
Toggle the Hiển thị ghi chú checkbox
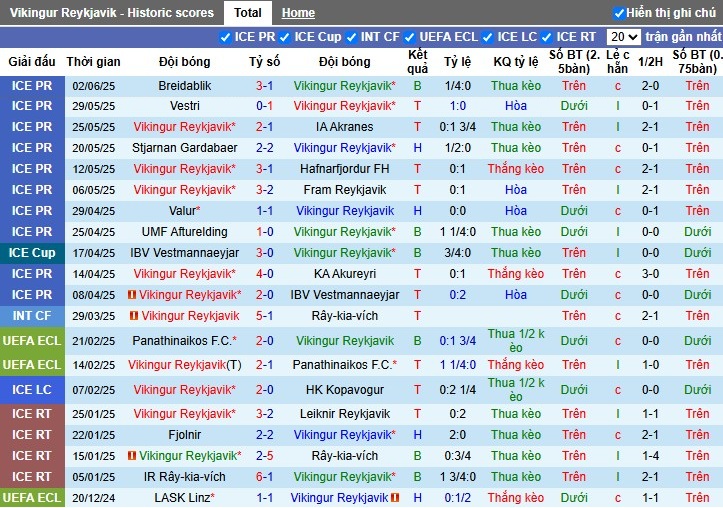619,13
